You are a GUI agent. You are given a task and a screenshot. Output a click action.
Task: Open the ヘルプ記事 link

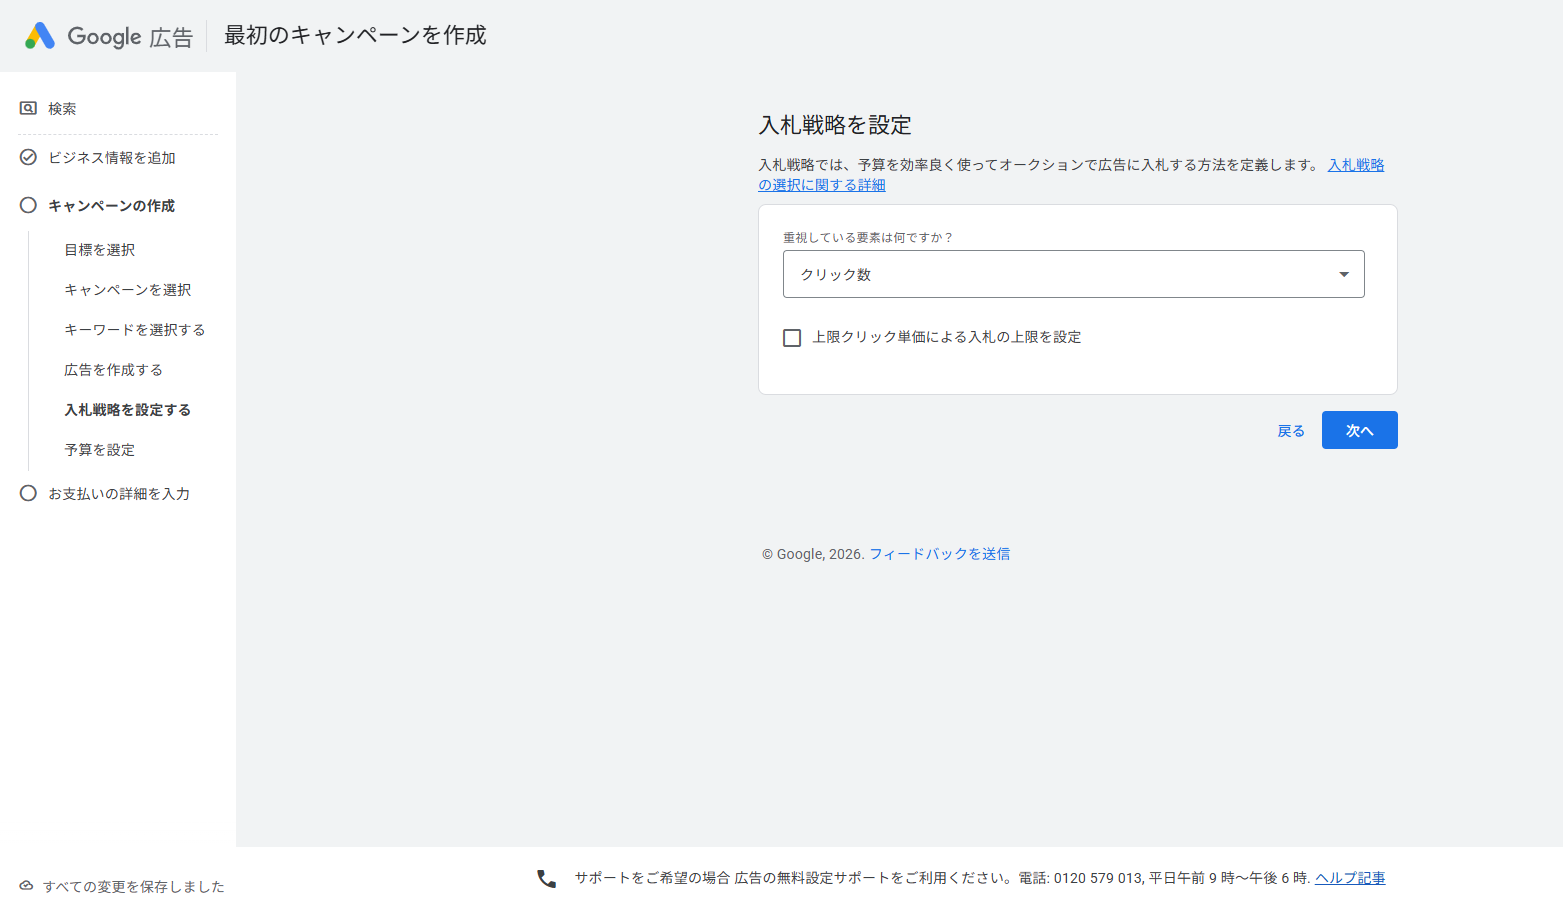pyautogui.click(x=1350, y=877)
